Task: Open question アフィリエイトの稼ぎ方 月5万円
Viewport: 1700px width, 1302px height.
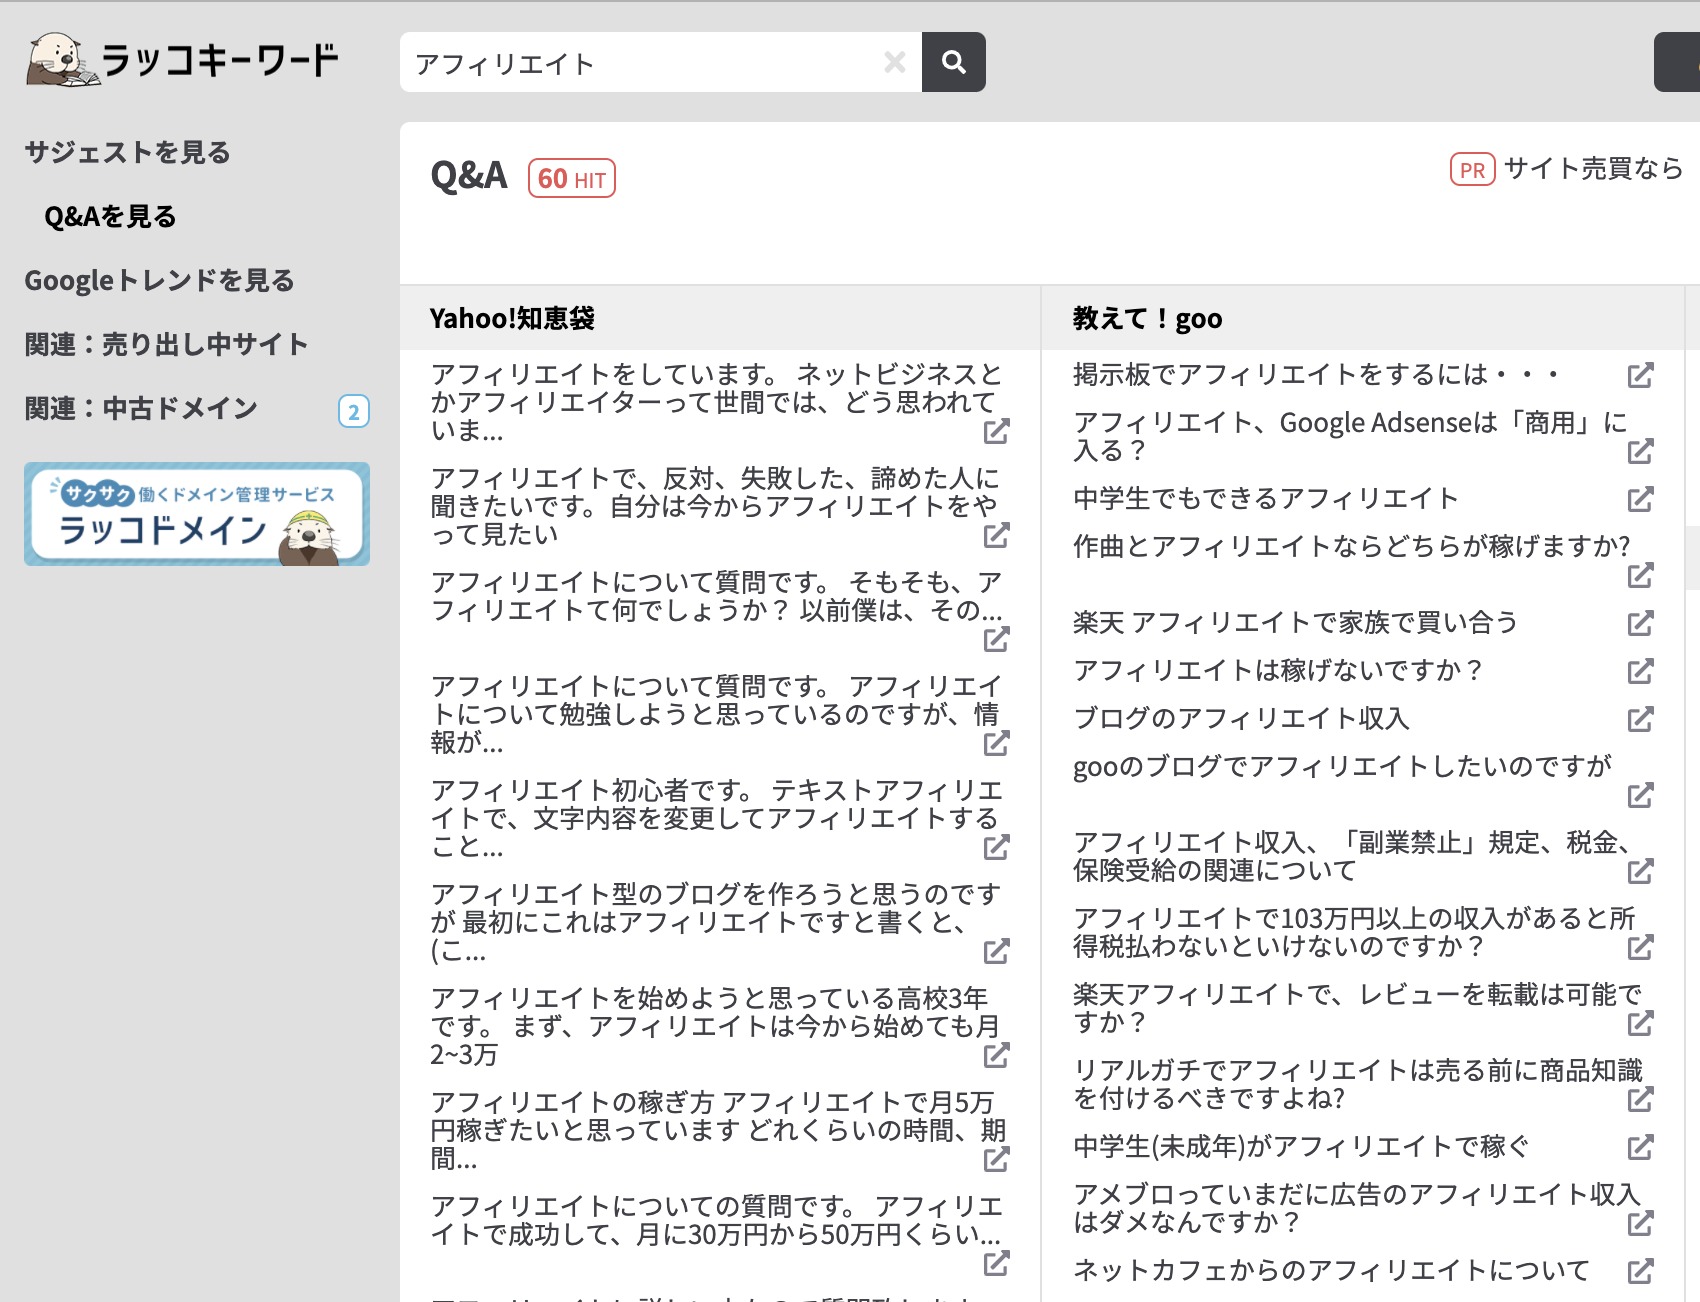Action: click(716, 1130)
